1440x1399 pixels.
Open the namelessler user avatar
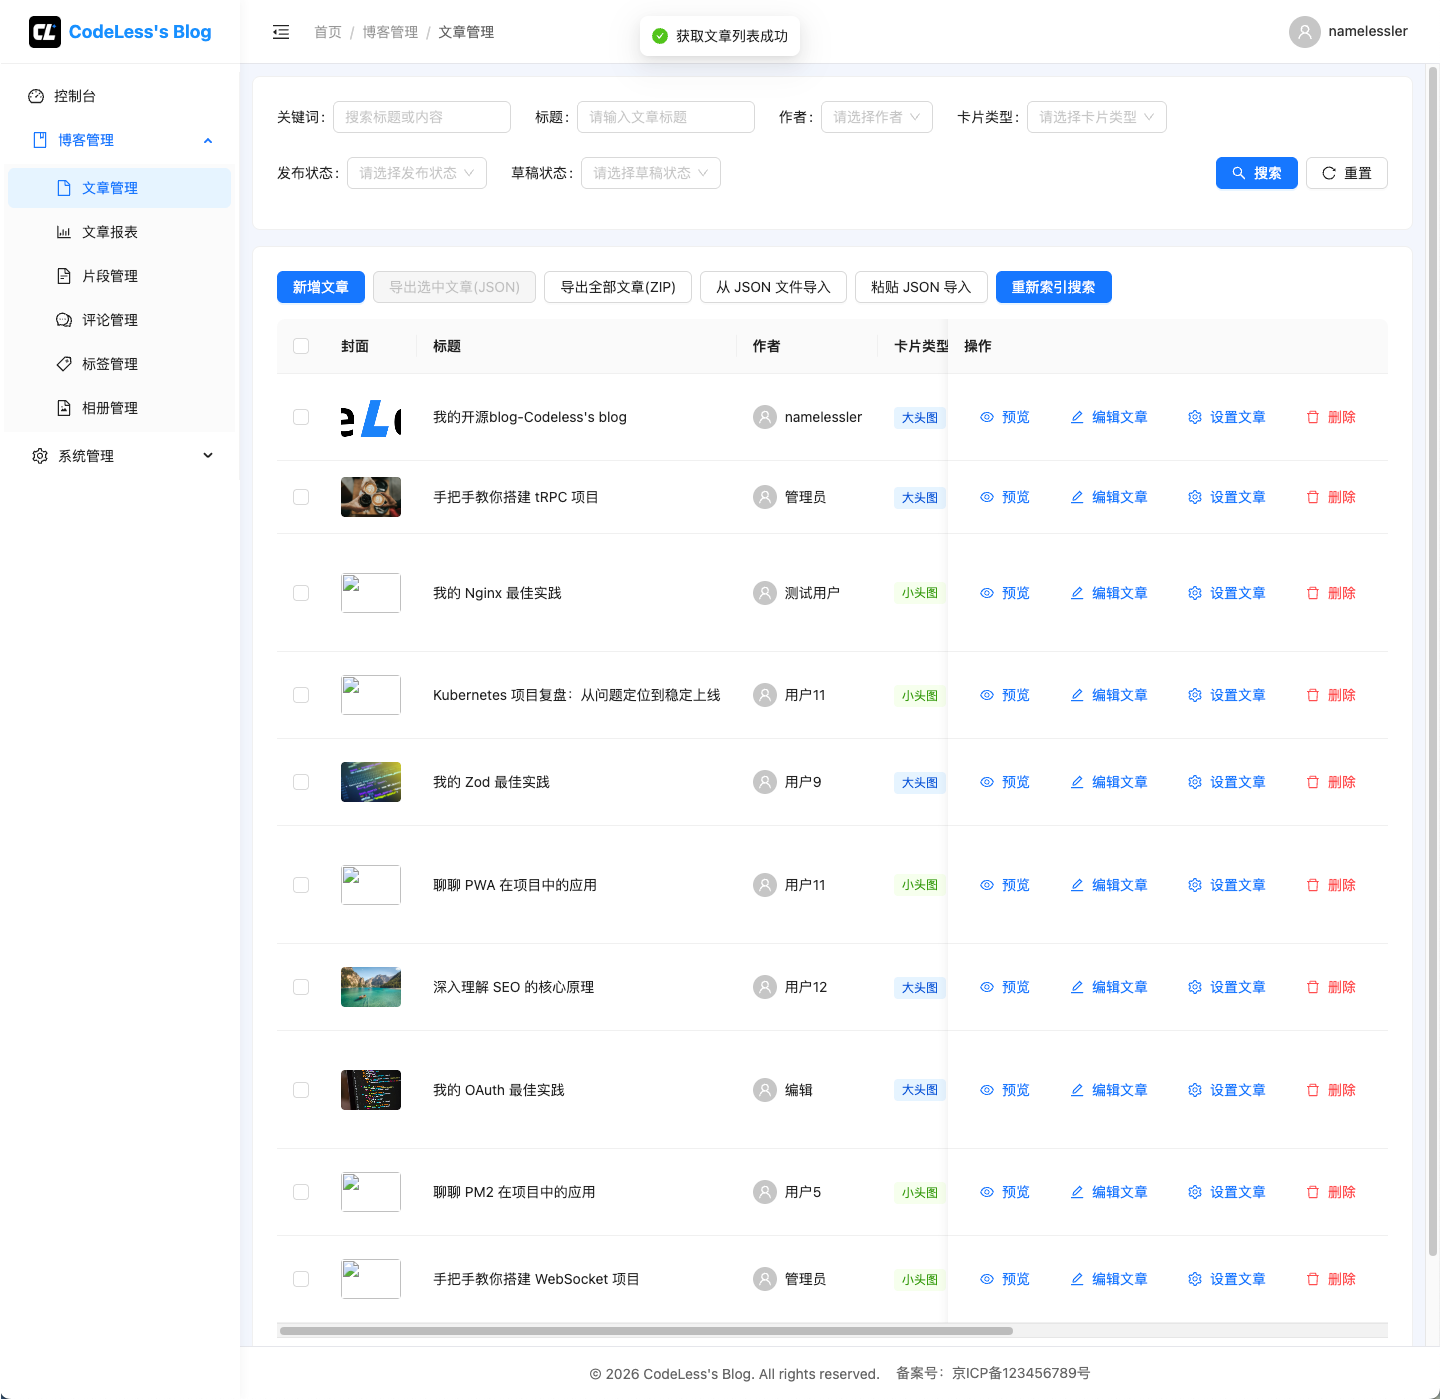click(1304, 32)
